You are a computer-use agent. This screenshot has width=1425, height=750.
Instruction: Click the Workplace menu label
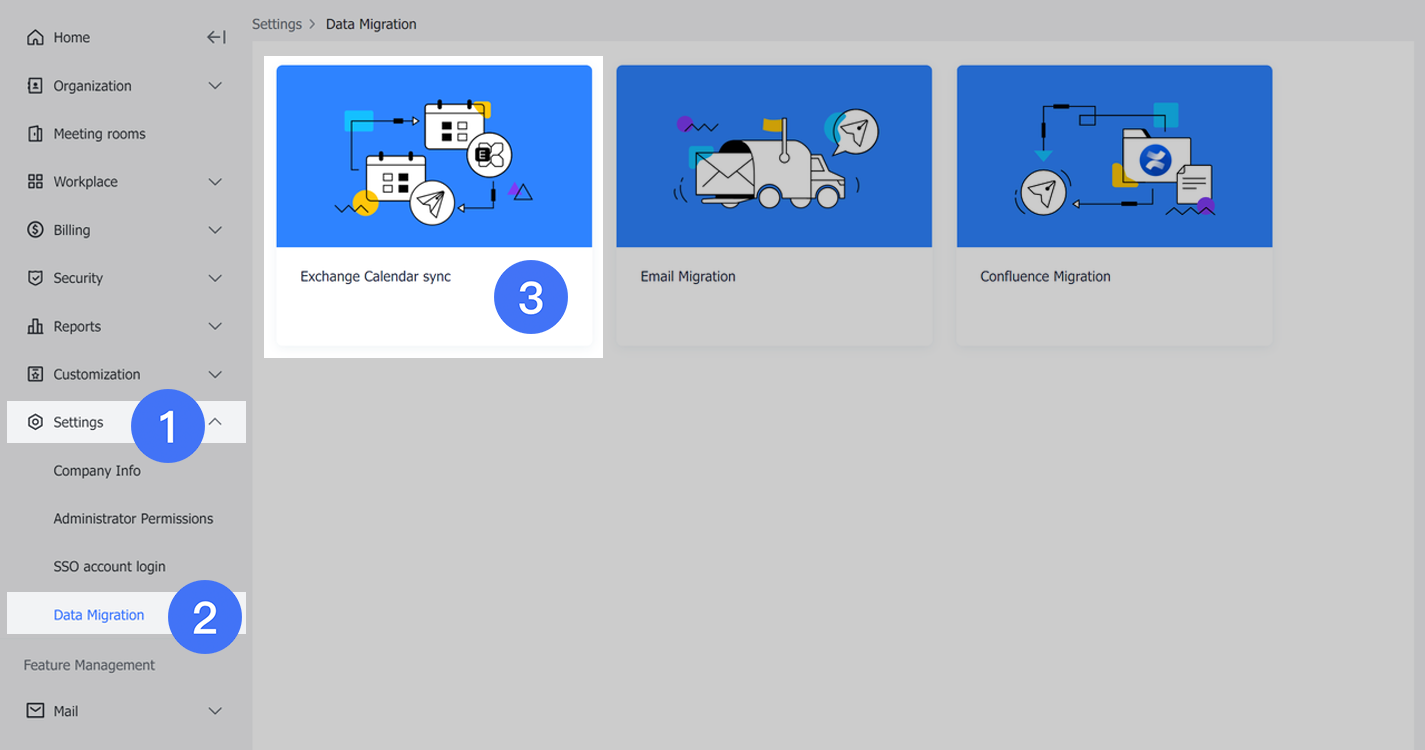coord(85,182)
